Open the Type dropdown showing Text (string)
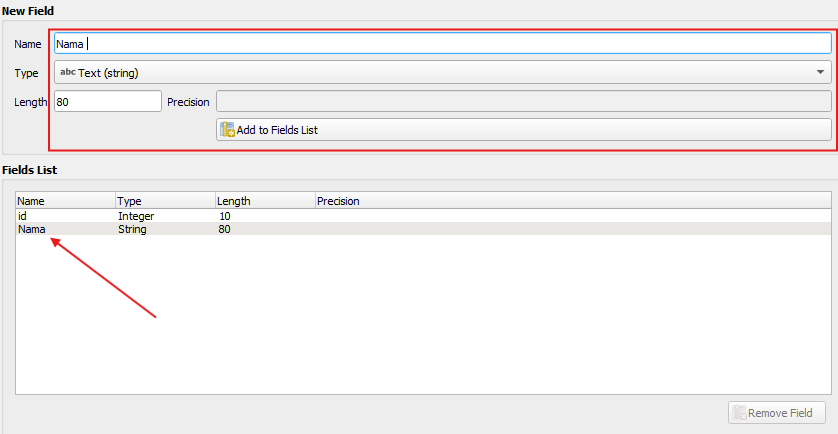 pos(443,73)
